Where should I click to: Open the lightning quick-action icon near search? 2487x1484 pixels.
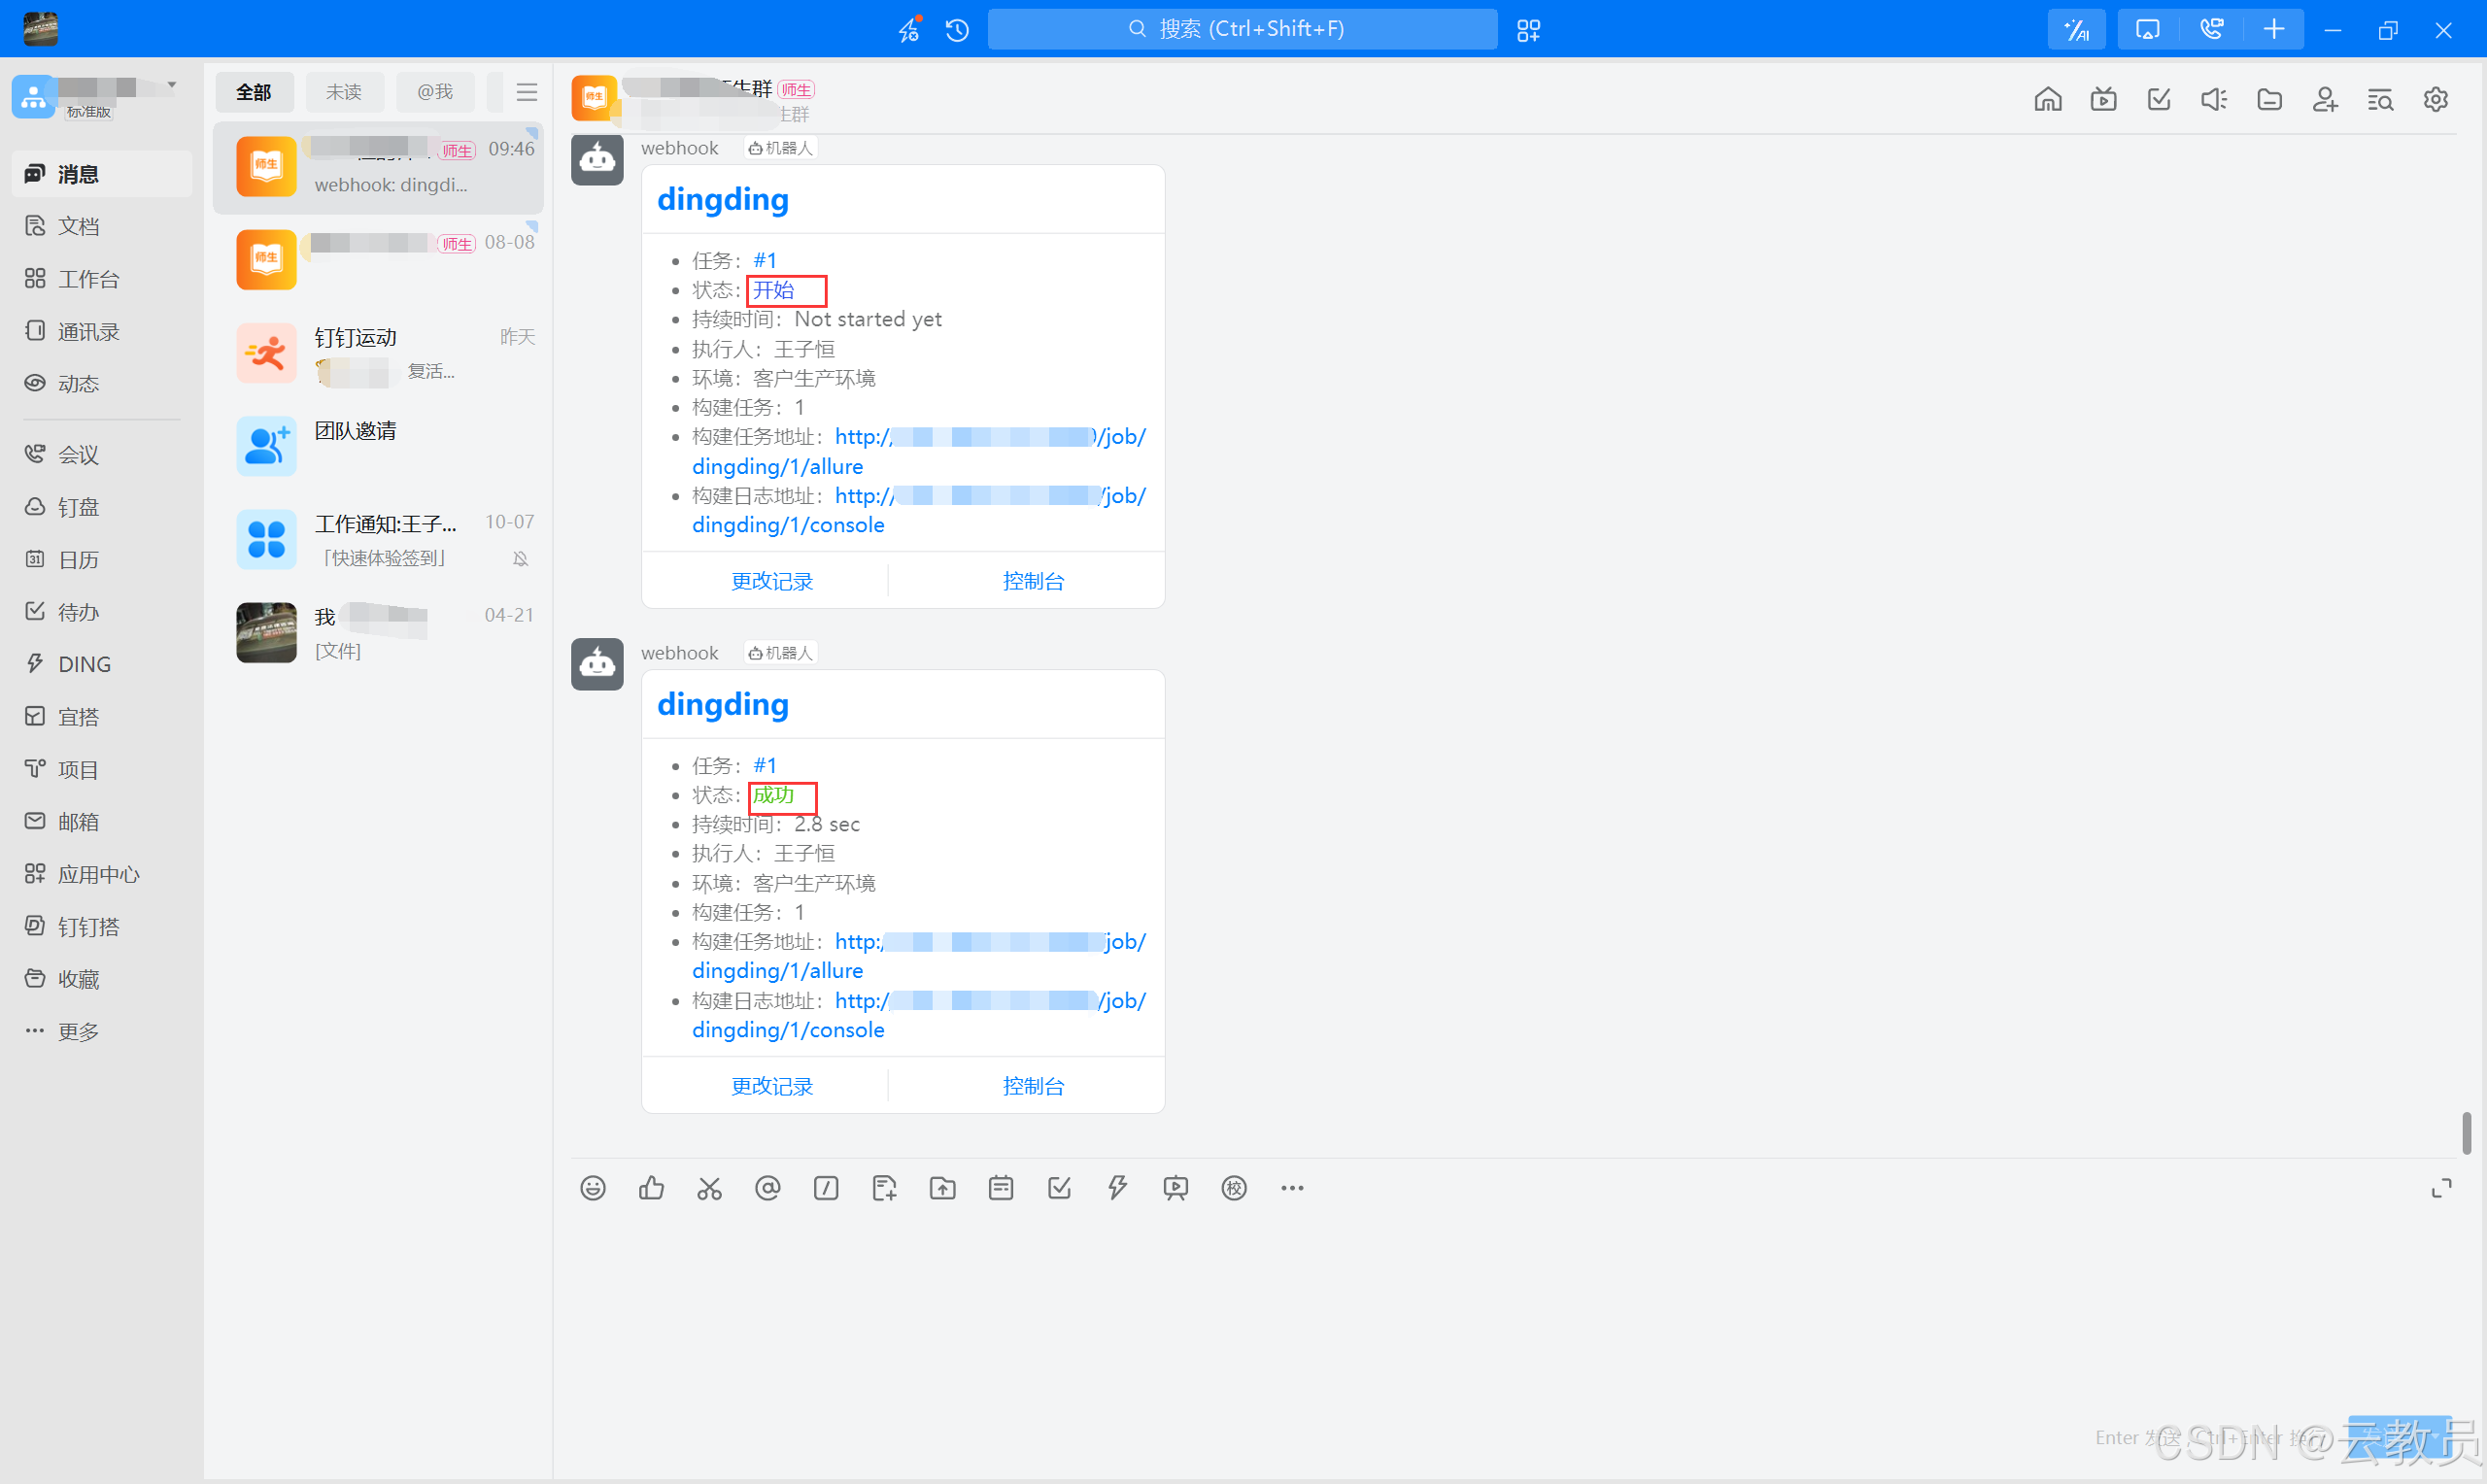(x=909, y=30)
